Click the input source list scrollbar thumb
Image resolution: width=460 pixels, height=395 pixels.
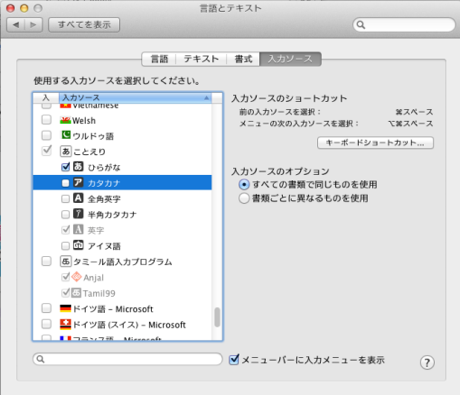click(x=217, y=317)
